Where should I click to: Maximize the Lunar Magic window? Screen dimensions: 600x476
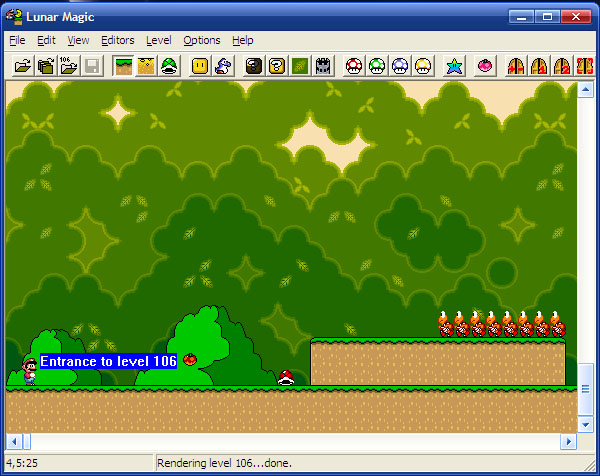tap(547, 17)
